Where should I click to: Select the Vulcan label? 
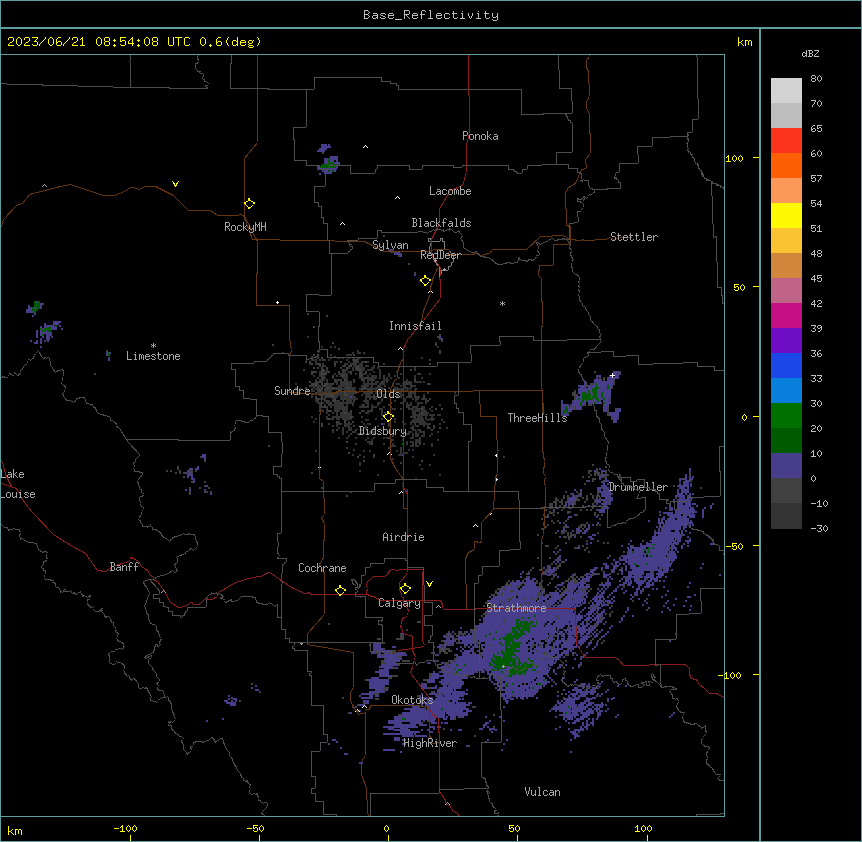[x=542, y=792]
